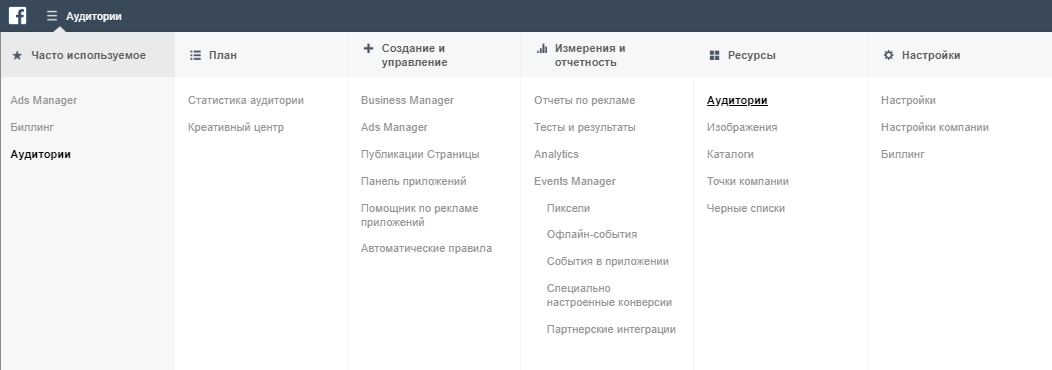The width and height of the screenshot is (1052, 370).
Task: Open Изображения under Ресурсы
Action: 742,128
